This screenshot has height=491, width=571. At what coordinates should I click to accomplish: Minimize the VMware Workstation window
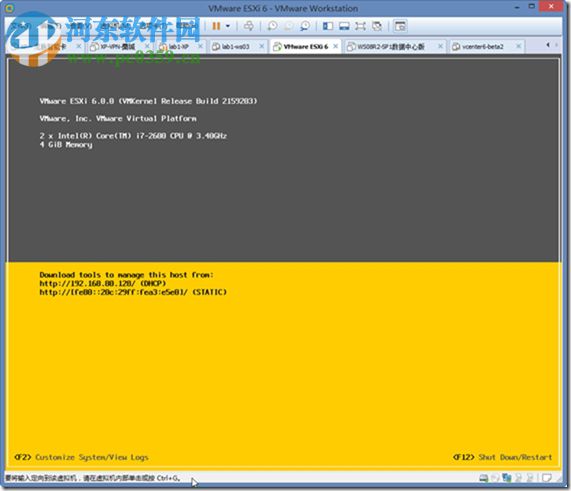point(517,7)
